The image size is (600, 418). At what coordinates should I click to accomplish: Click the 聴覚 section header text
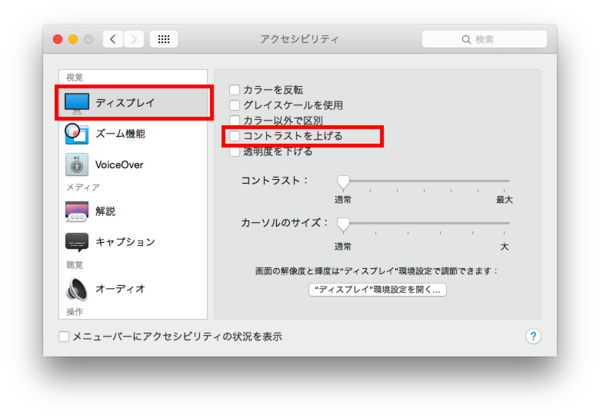(x=74, y=265)
